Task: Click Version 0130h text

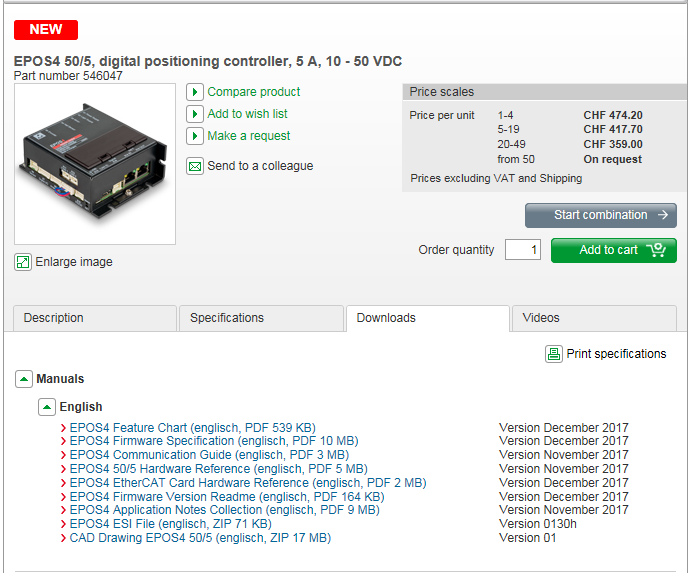Action: (x=538, y=524)
